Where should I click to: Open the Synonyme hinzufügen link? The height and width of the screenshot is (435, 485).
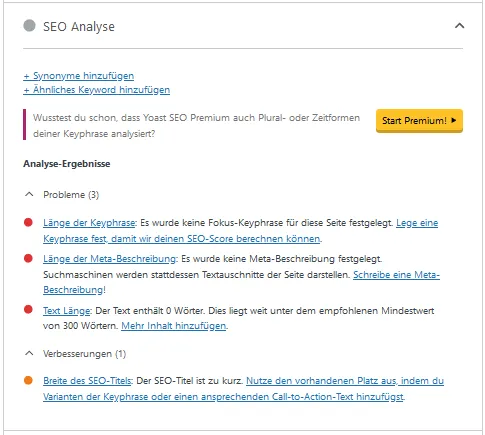point(79,76)
